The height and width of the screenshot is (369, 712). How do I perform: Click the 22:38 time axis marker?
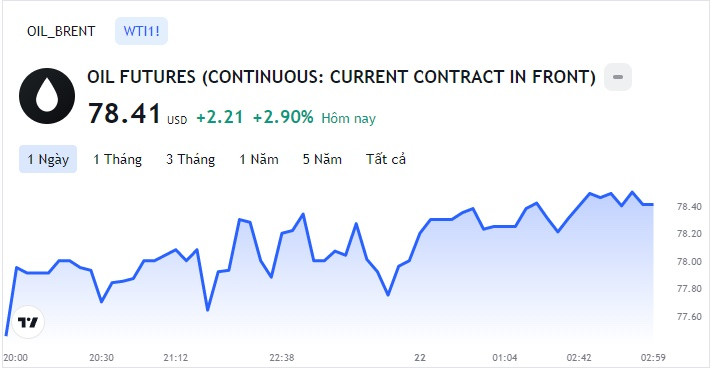tap(282, 358)
